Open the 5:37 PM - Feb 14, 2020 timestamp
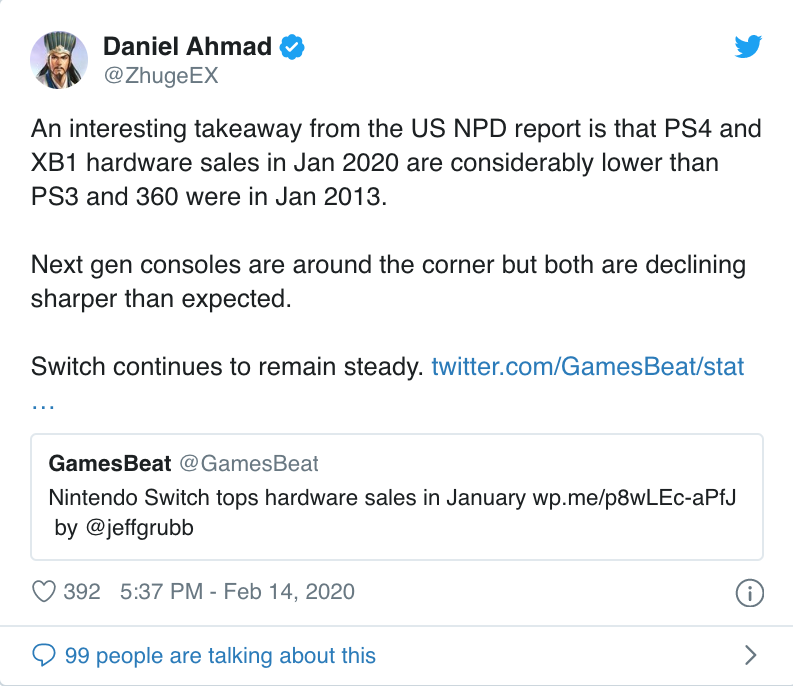 coord(236,592)
